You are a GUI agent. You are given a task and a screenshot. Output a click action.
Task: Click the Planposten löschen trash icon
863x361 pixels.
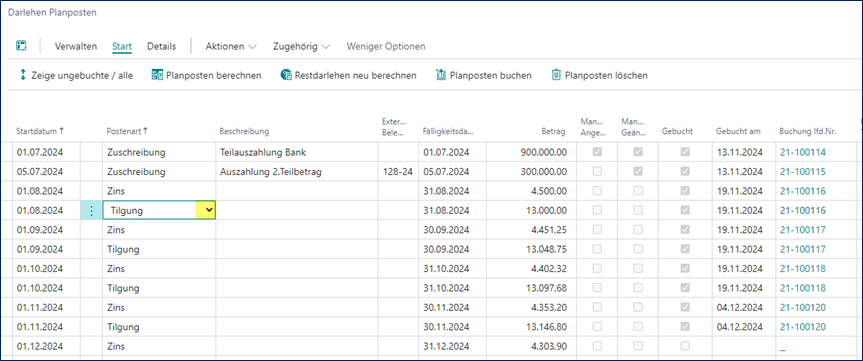point(556,75)
